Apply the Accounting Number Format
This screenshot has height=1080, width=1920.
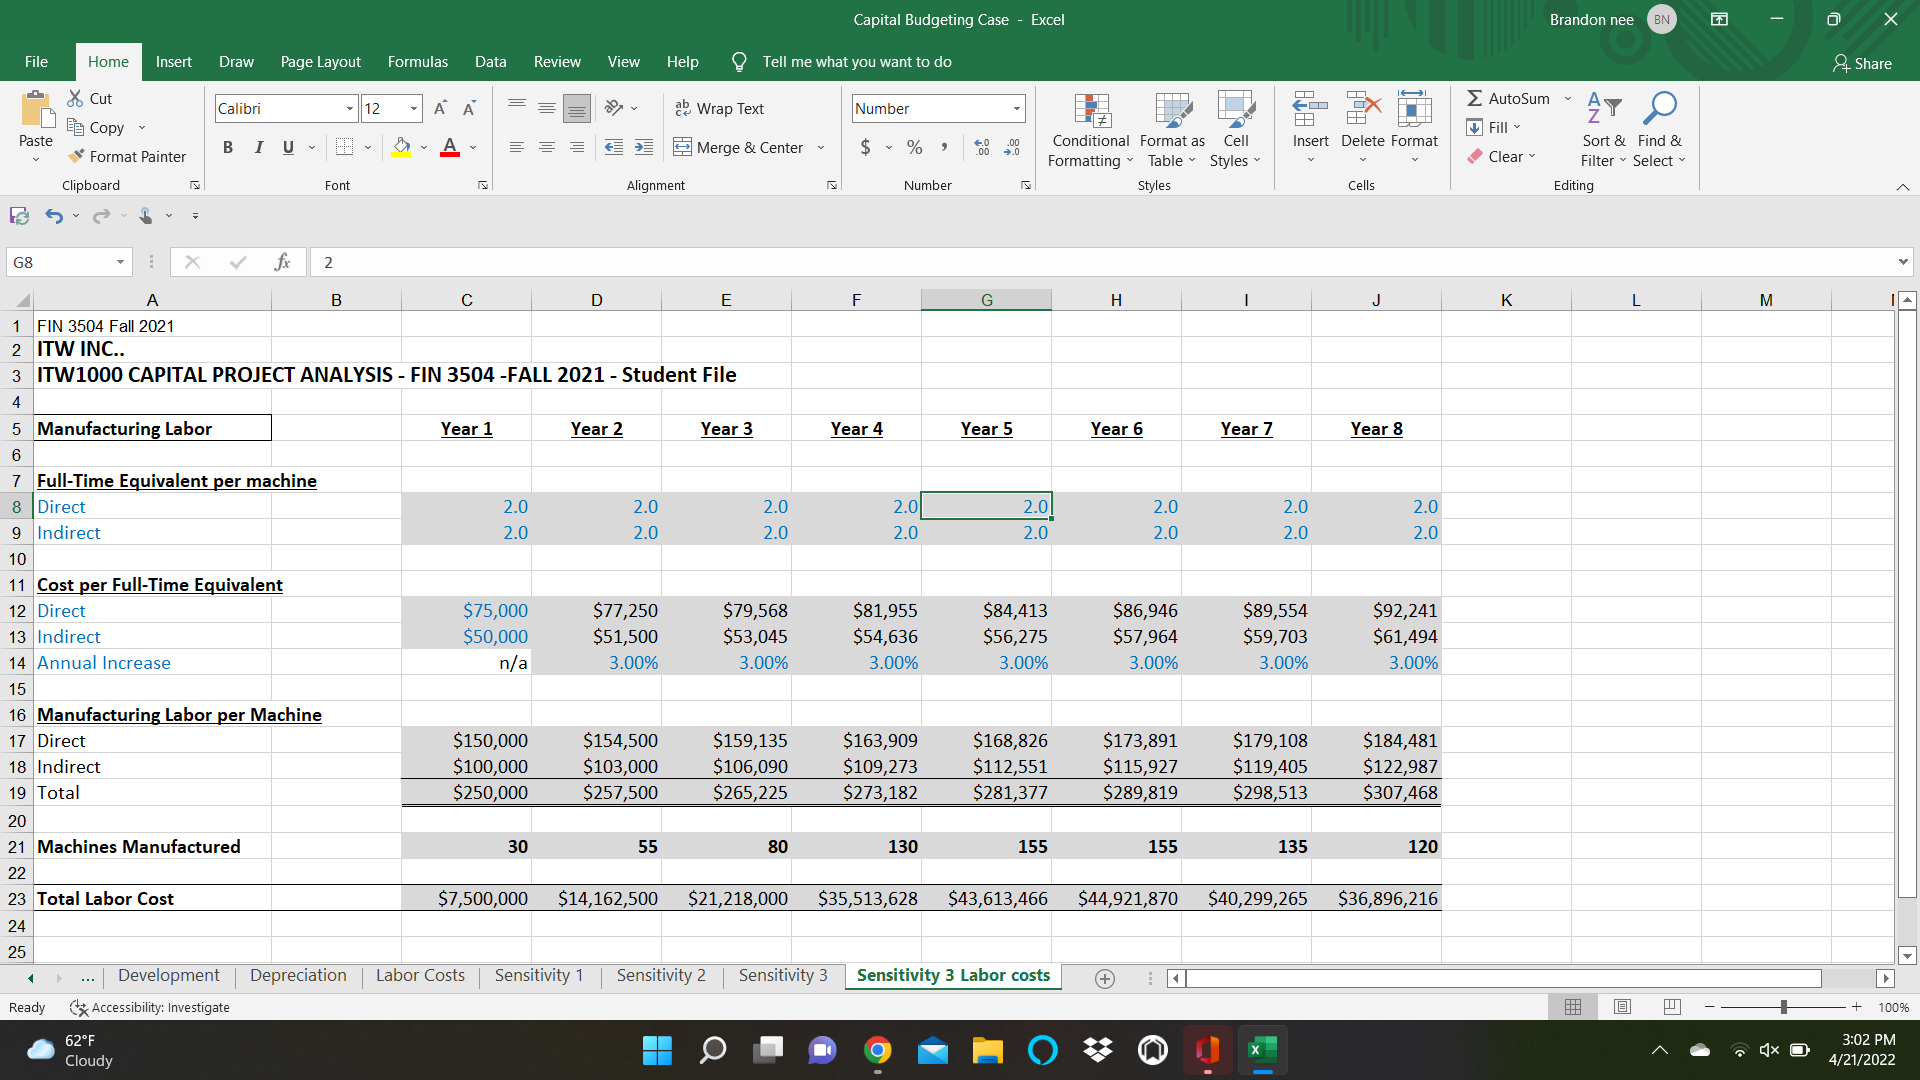tap(864, 146)
